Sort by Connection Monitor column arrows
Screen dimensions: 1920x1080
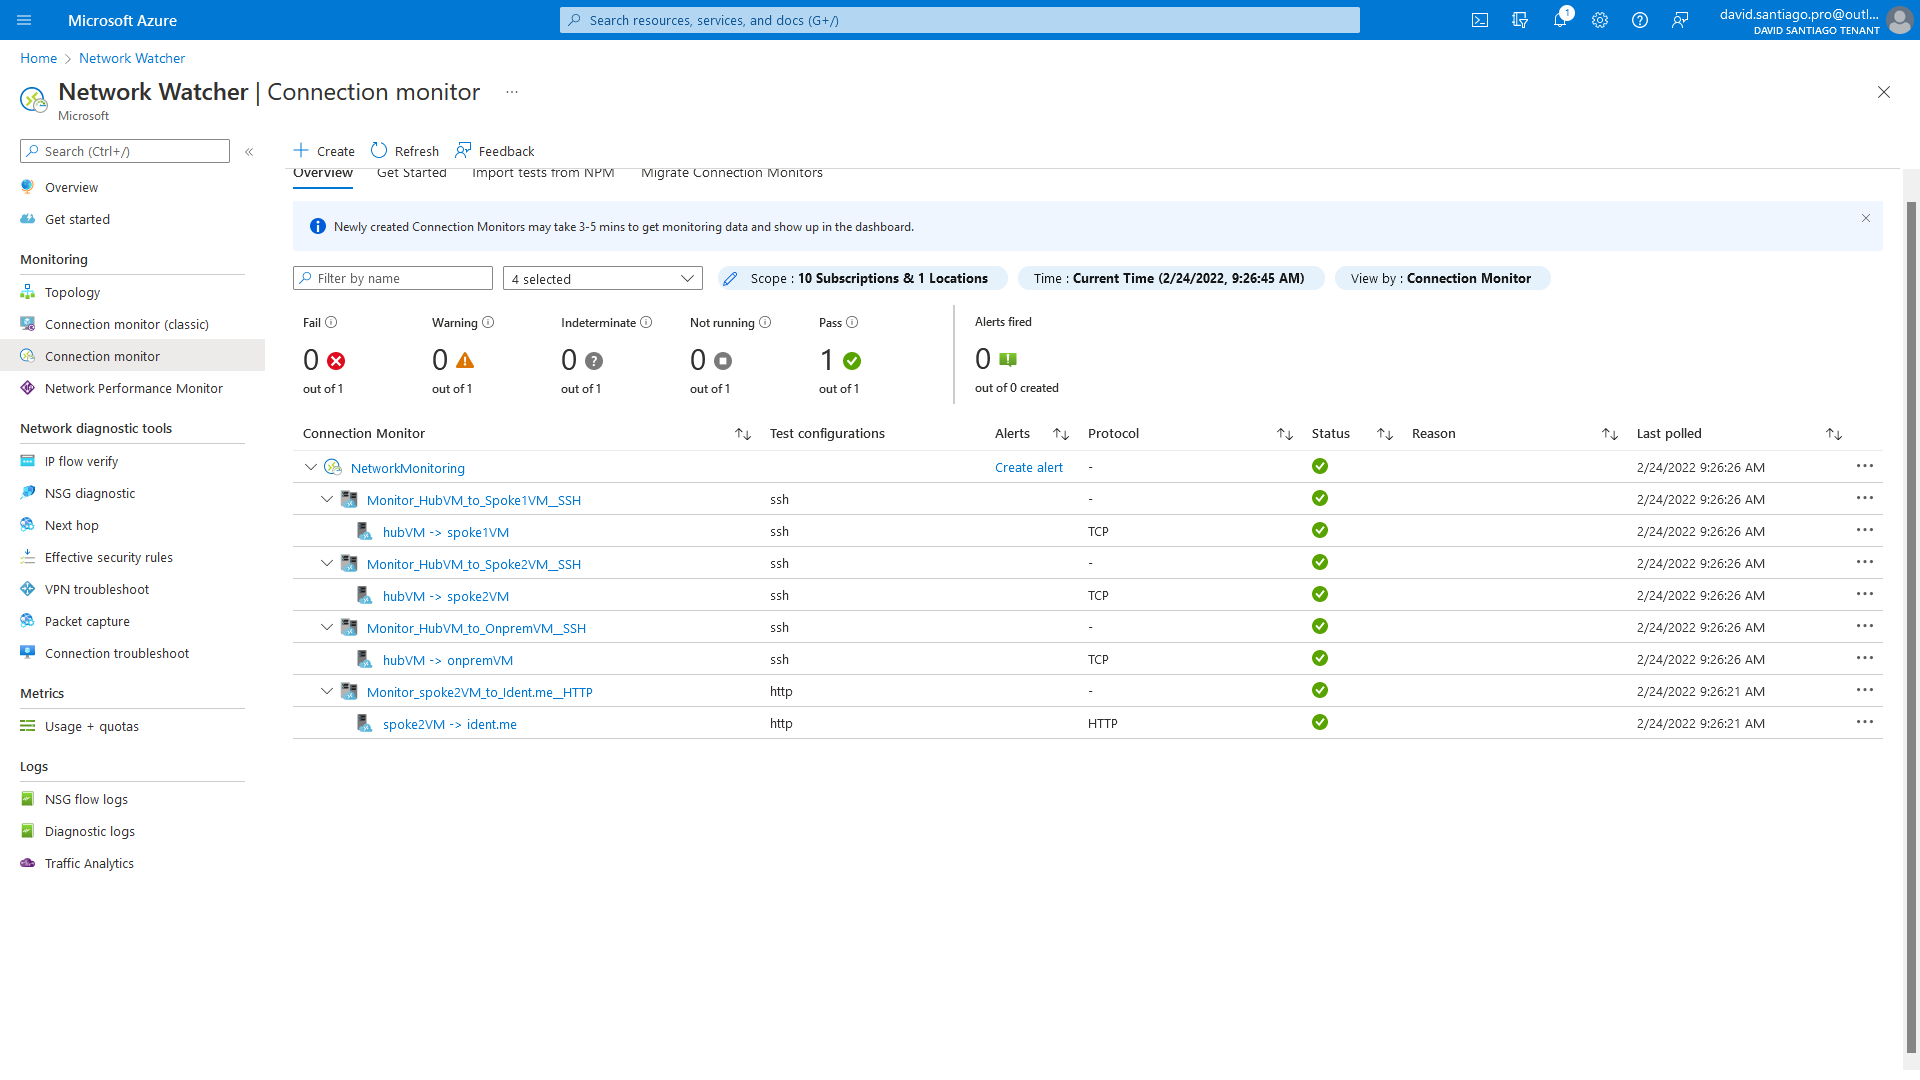pyautogui.click(x=743, y=434)
